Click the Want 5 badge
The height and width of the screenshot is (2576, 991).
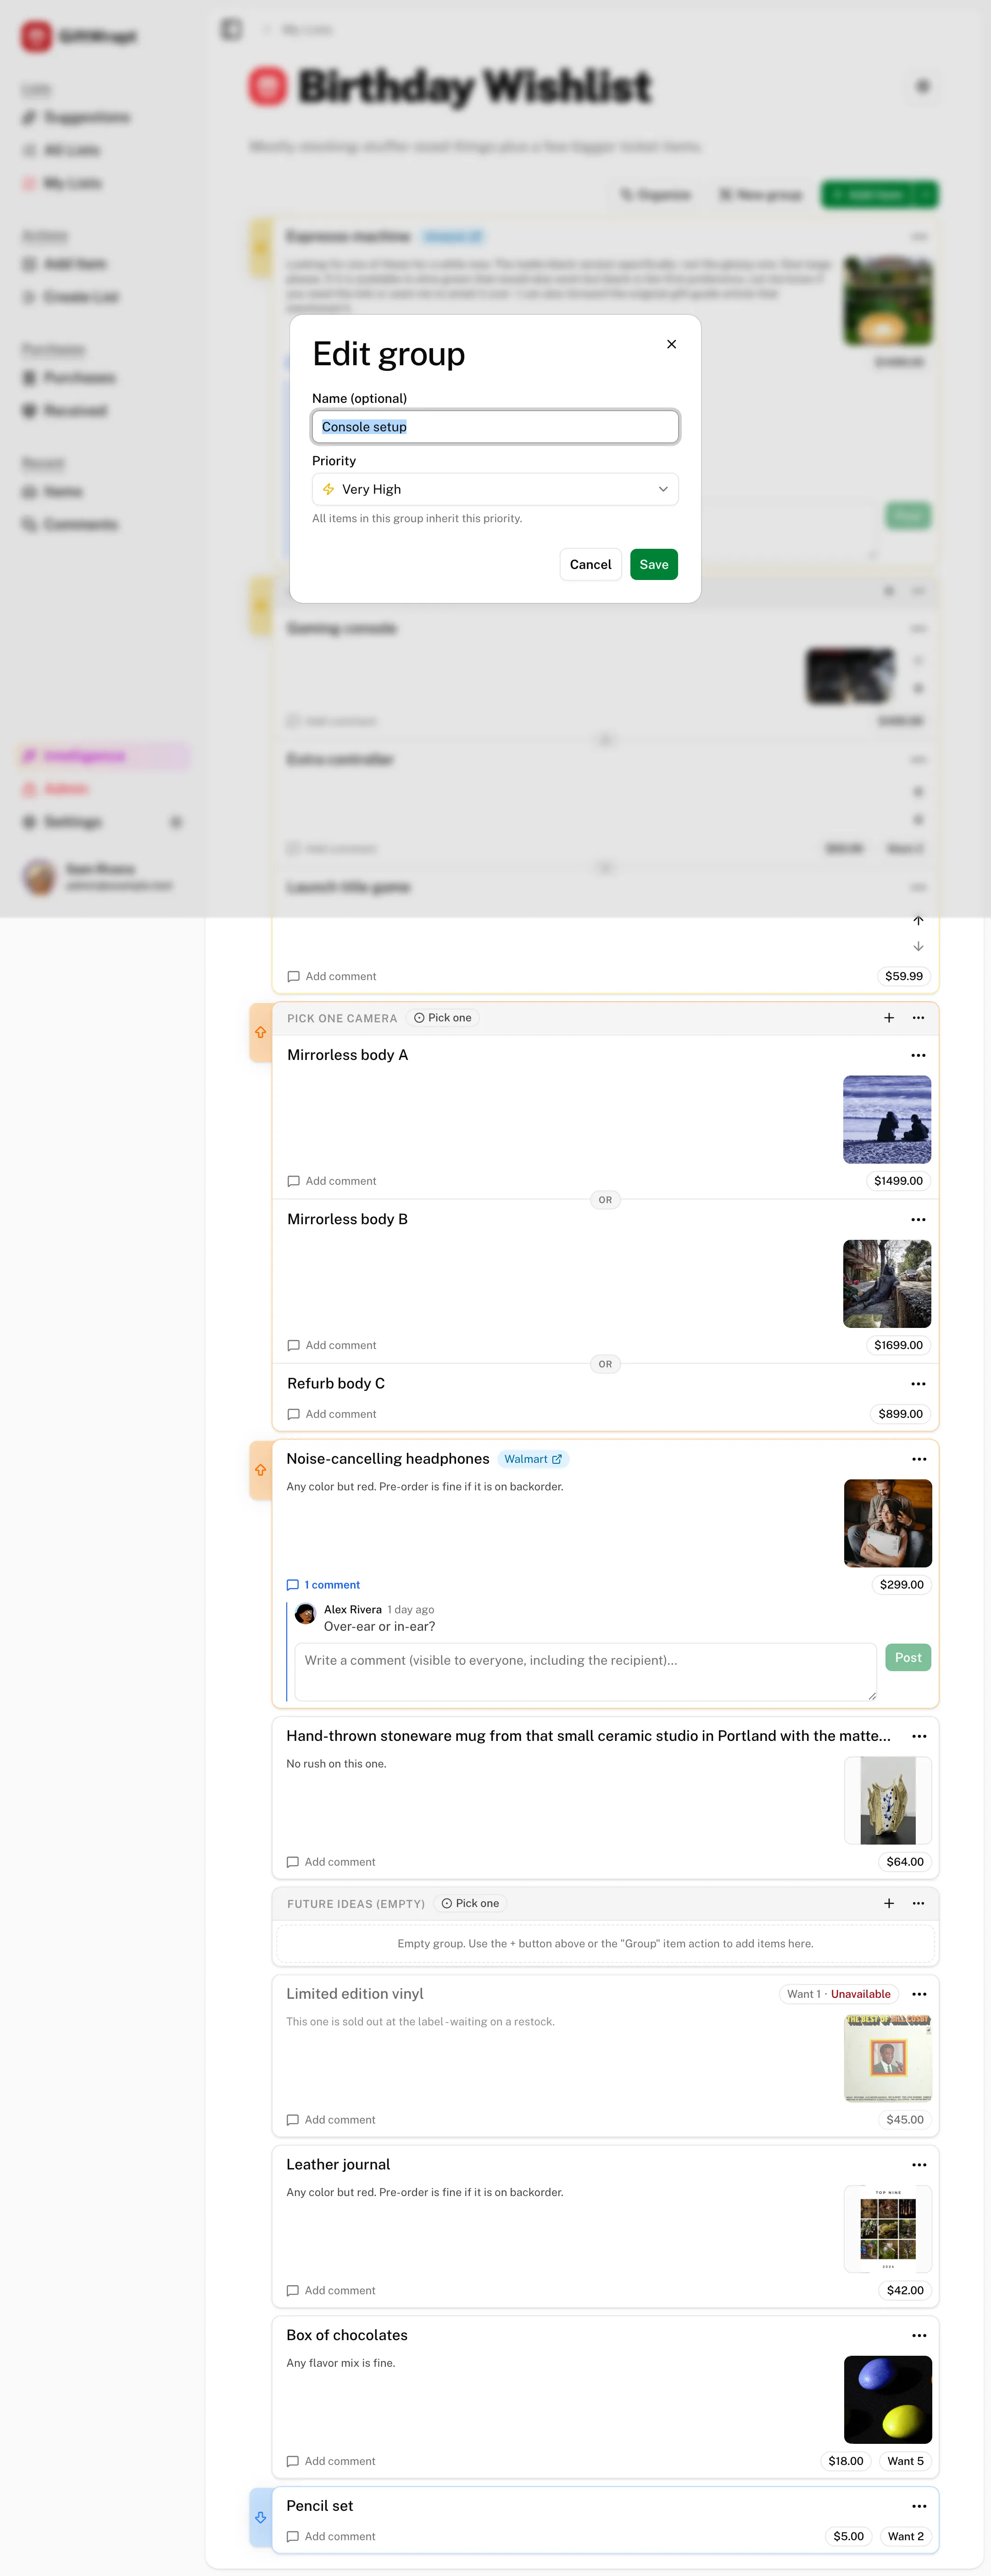point(905,2461)
